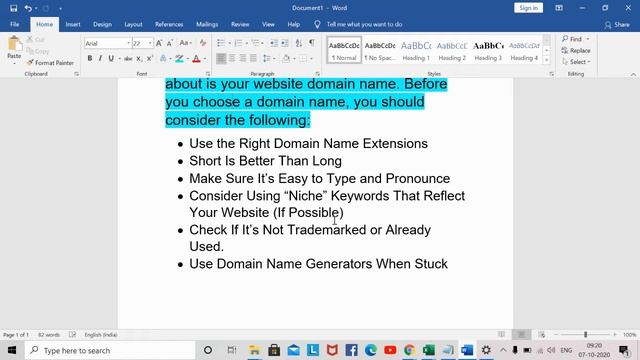This screenshot has width=640, height=360.
Task: Align text to the right
Action: pos(242,59)
